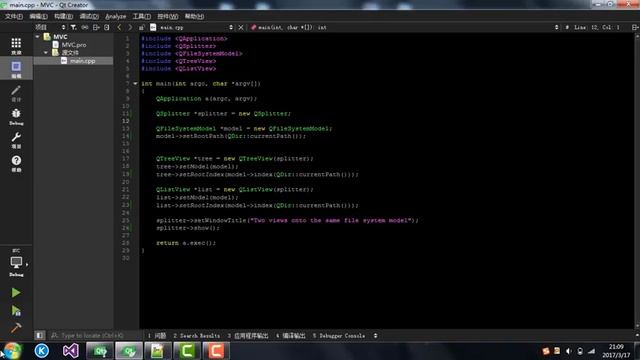640x360 pixels.
Task: Open Design mode pencil icon
Action: (16, 93)
